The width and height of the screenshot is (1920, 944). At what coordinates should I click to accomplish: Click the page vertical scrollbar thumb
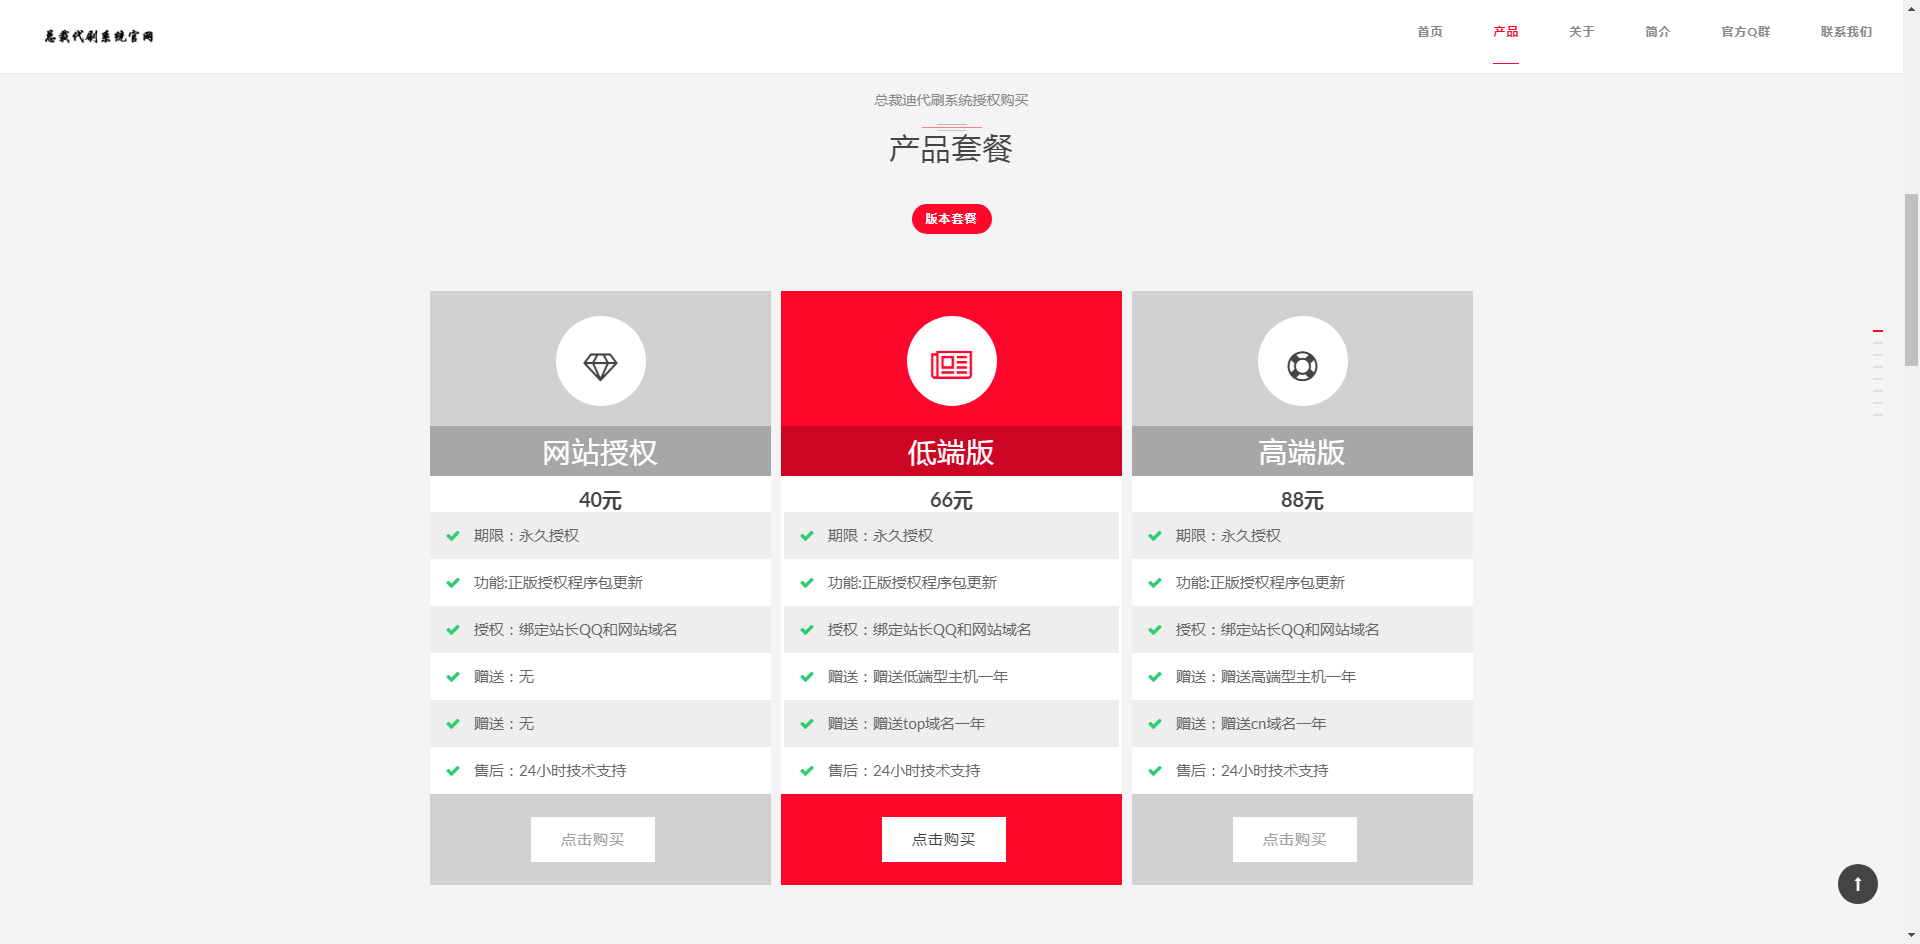(x=1911, y=280)
